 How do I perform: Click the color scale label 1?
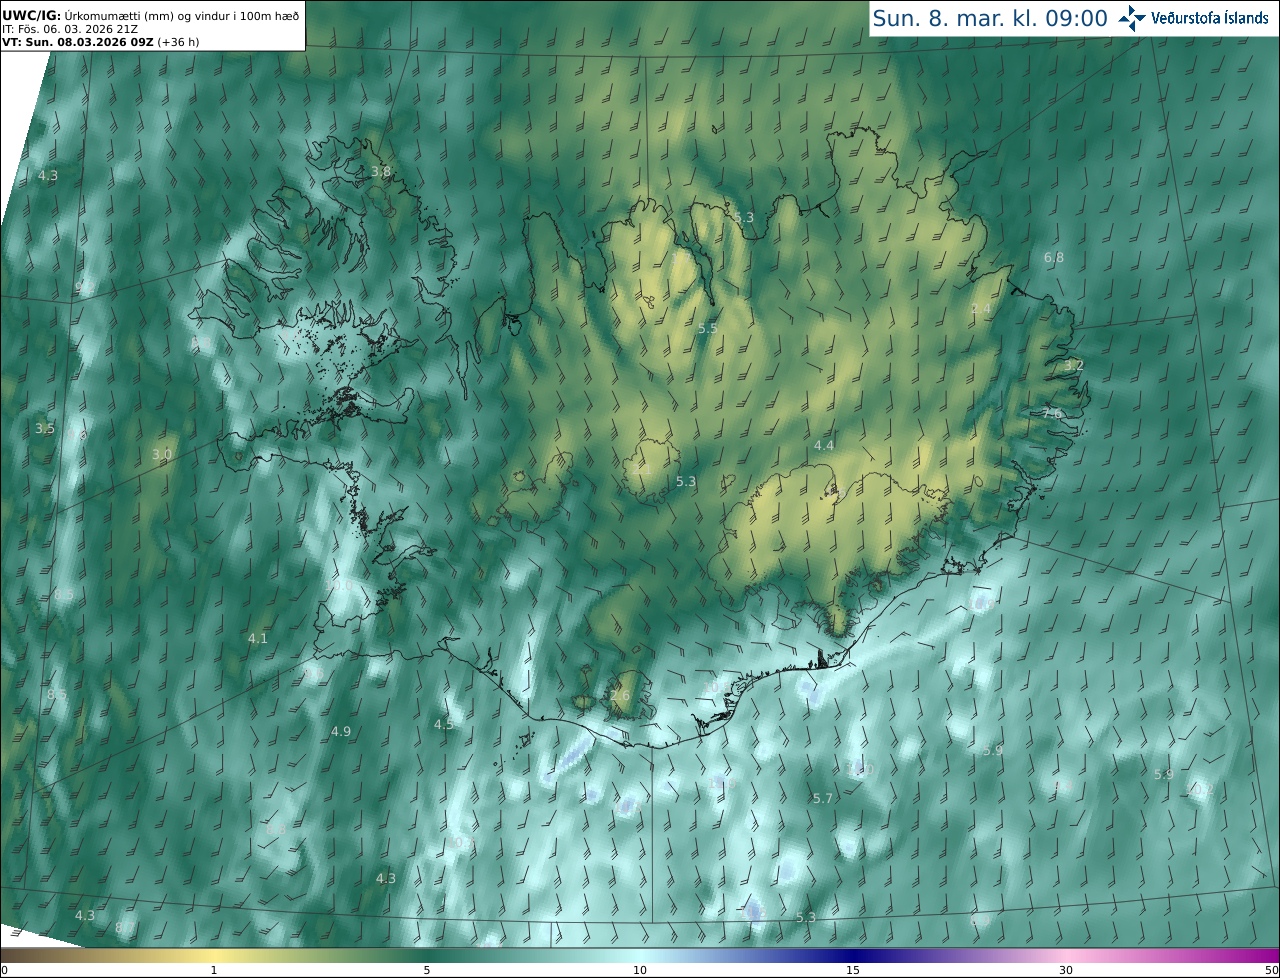[214, 970]
